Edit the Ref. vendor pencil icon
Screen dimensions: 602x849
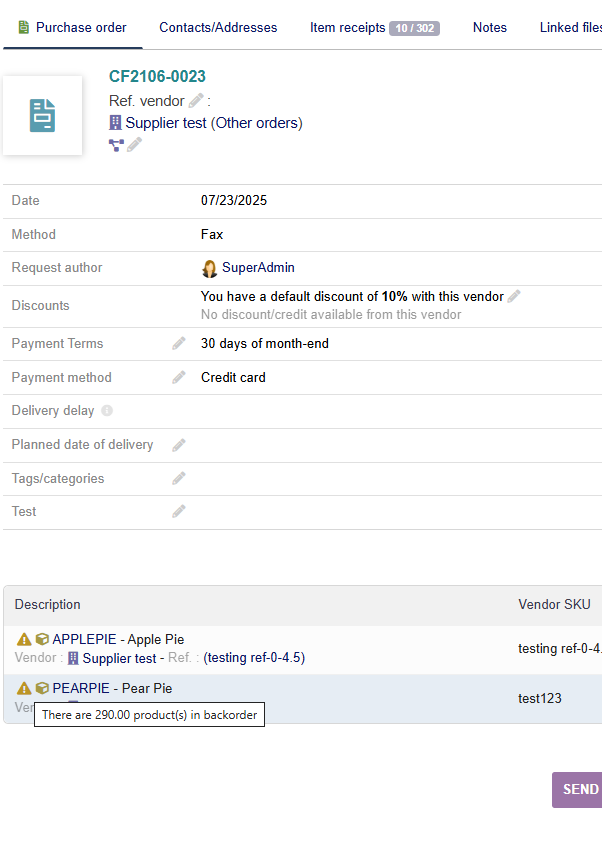[196, 101]
